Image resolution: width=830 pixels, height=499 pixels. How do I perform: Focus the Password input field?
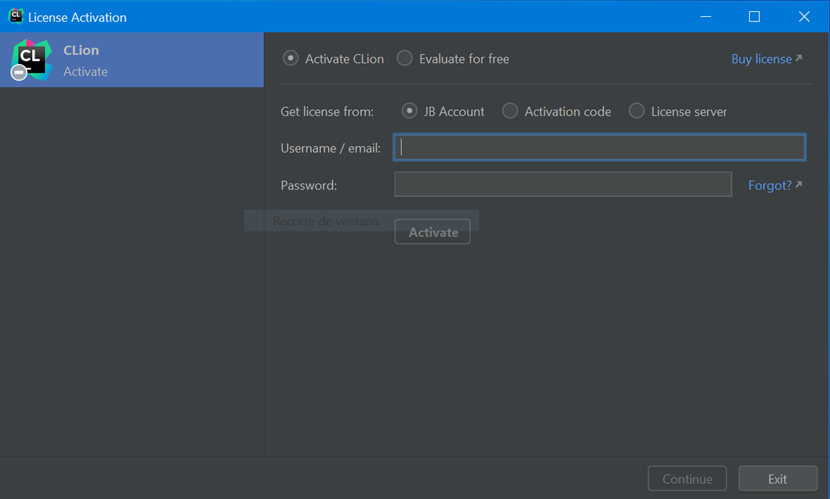click(x=563, y=184)
